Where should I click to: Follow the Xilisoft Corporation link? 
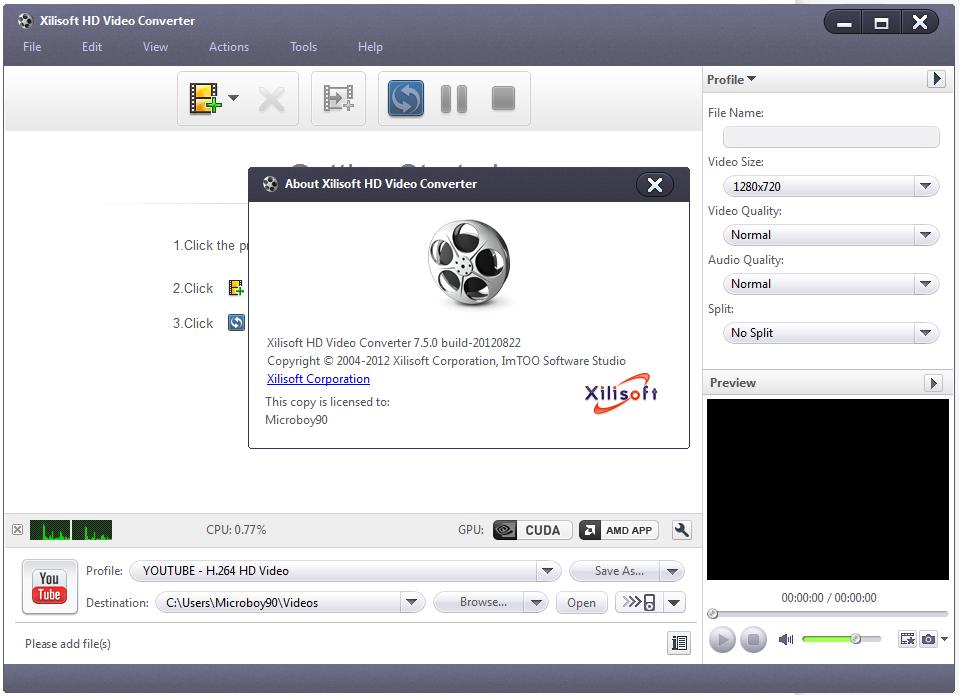pyautogui.click(x=318, y=379)
